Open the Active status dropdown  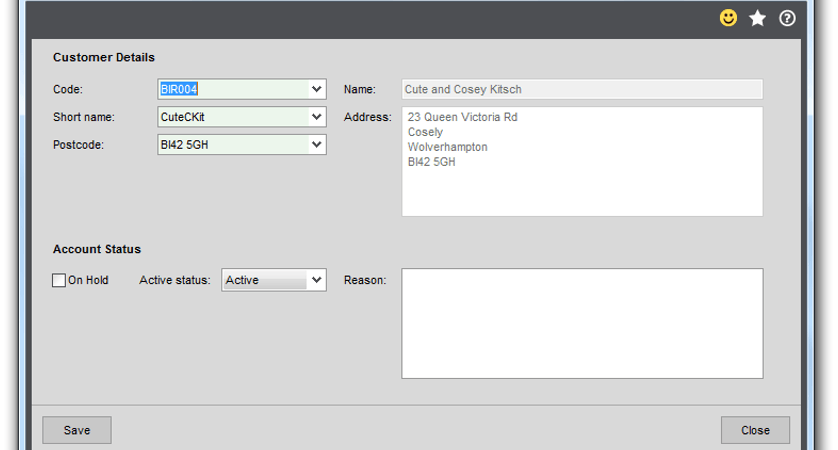click(316, 280)
